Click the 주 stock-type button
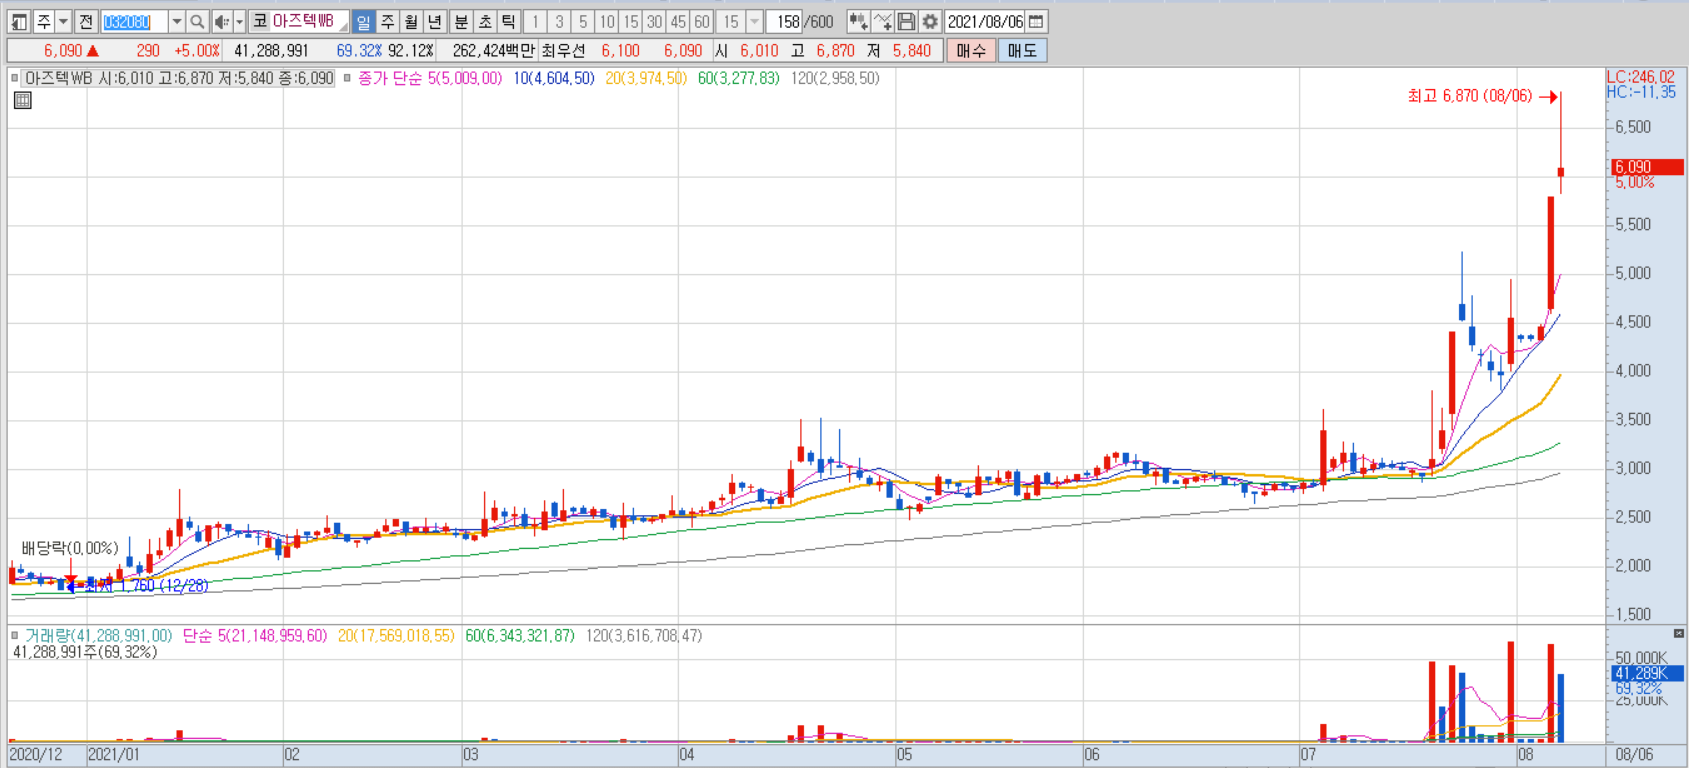 pyautogui.click(x=44, y=21)
